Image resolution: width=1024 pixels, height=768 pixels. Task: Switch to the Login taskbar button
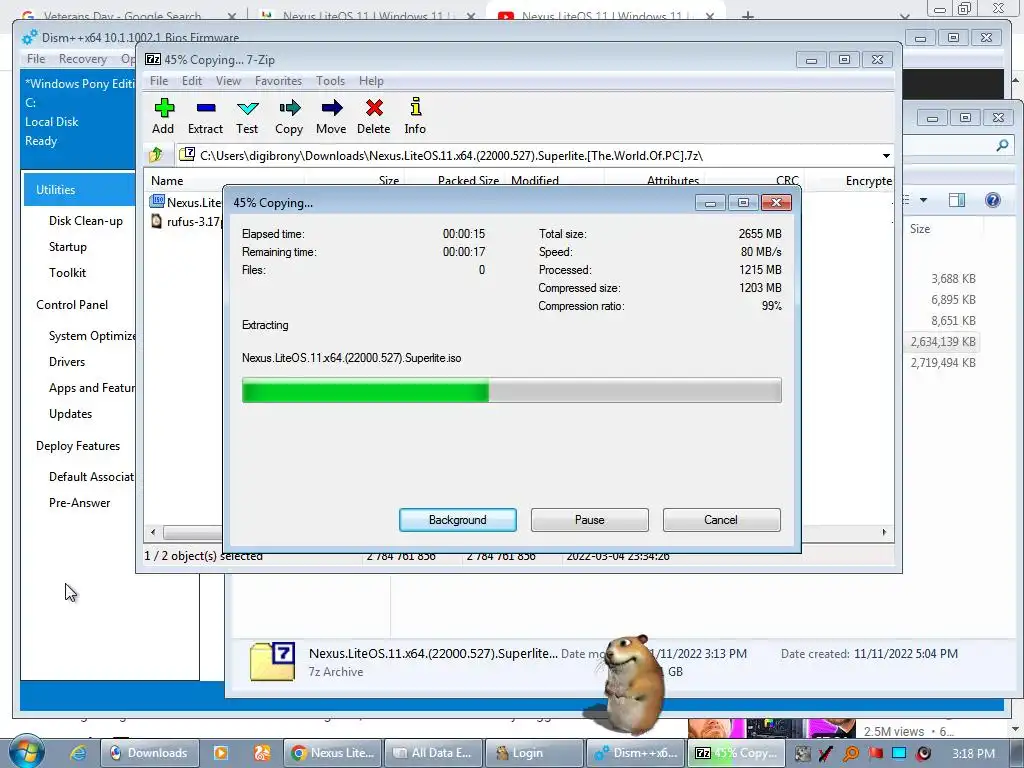click(534, 753)
